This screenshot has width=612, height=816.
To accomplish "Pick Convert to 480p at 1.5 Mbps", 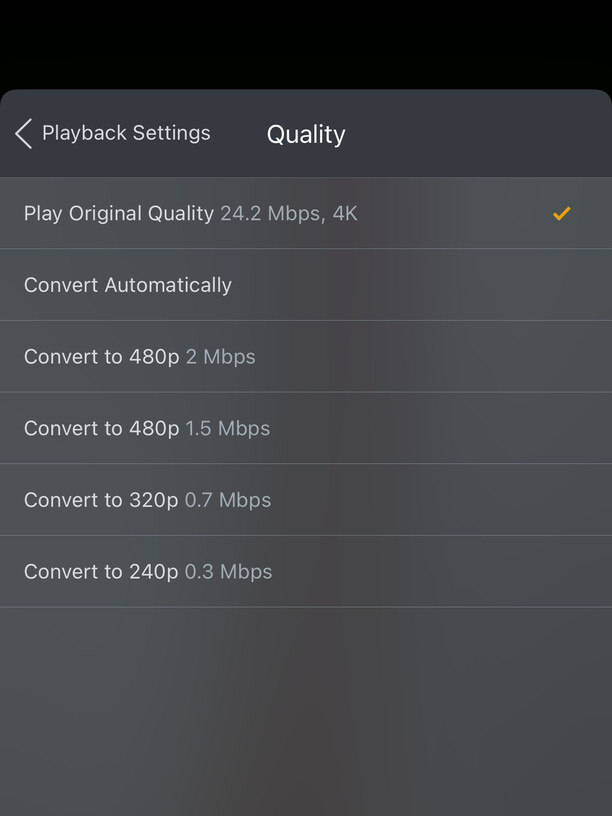I will 147,428.
